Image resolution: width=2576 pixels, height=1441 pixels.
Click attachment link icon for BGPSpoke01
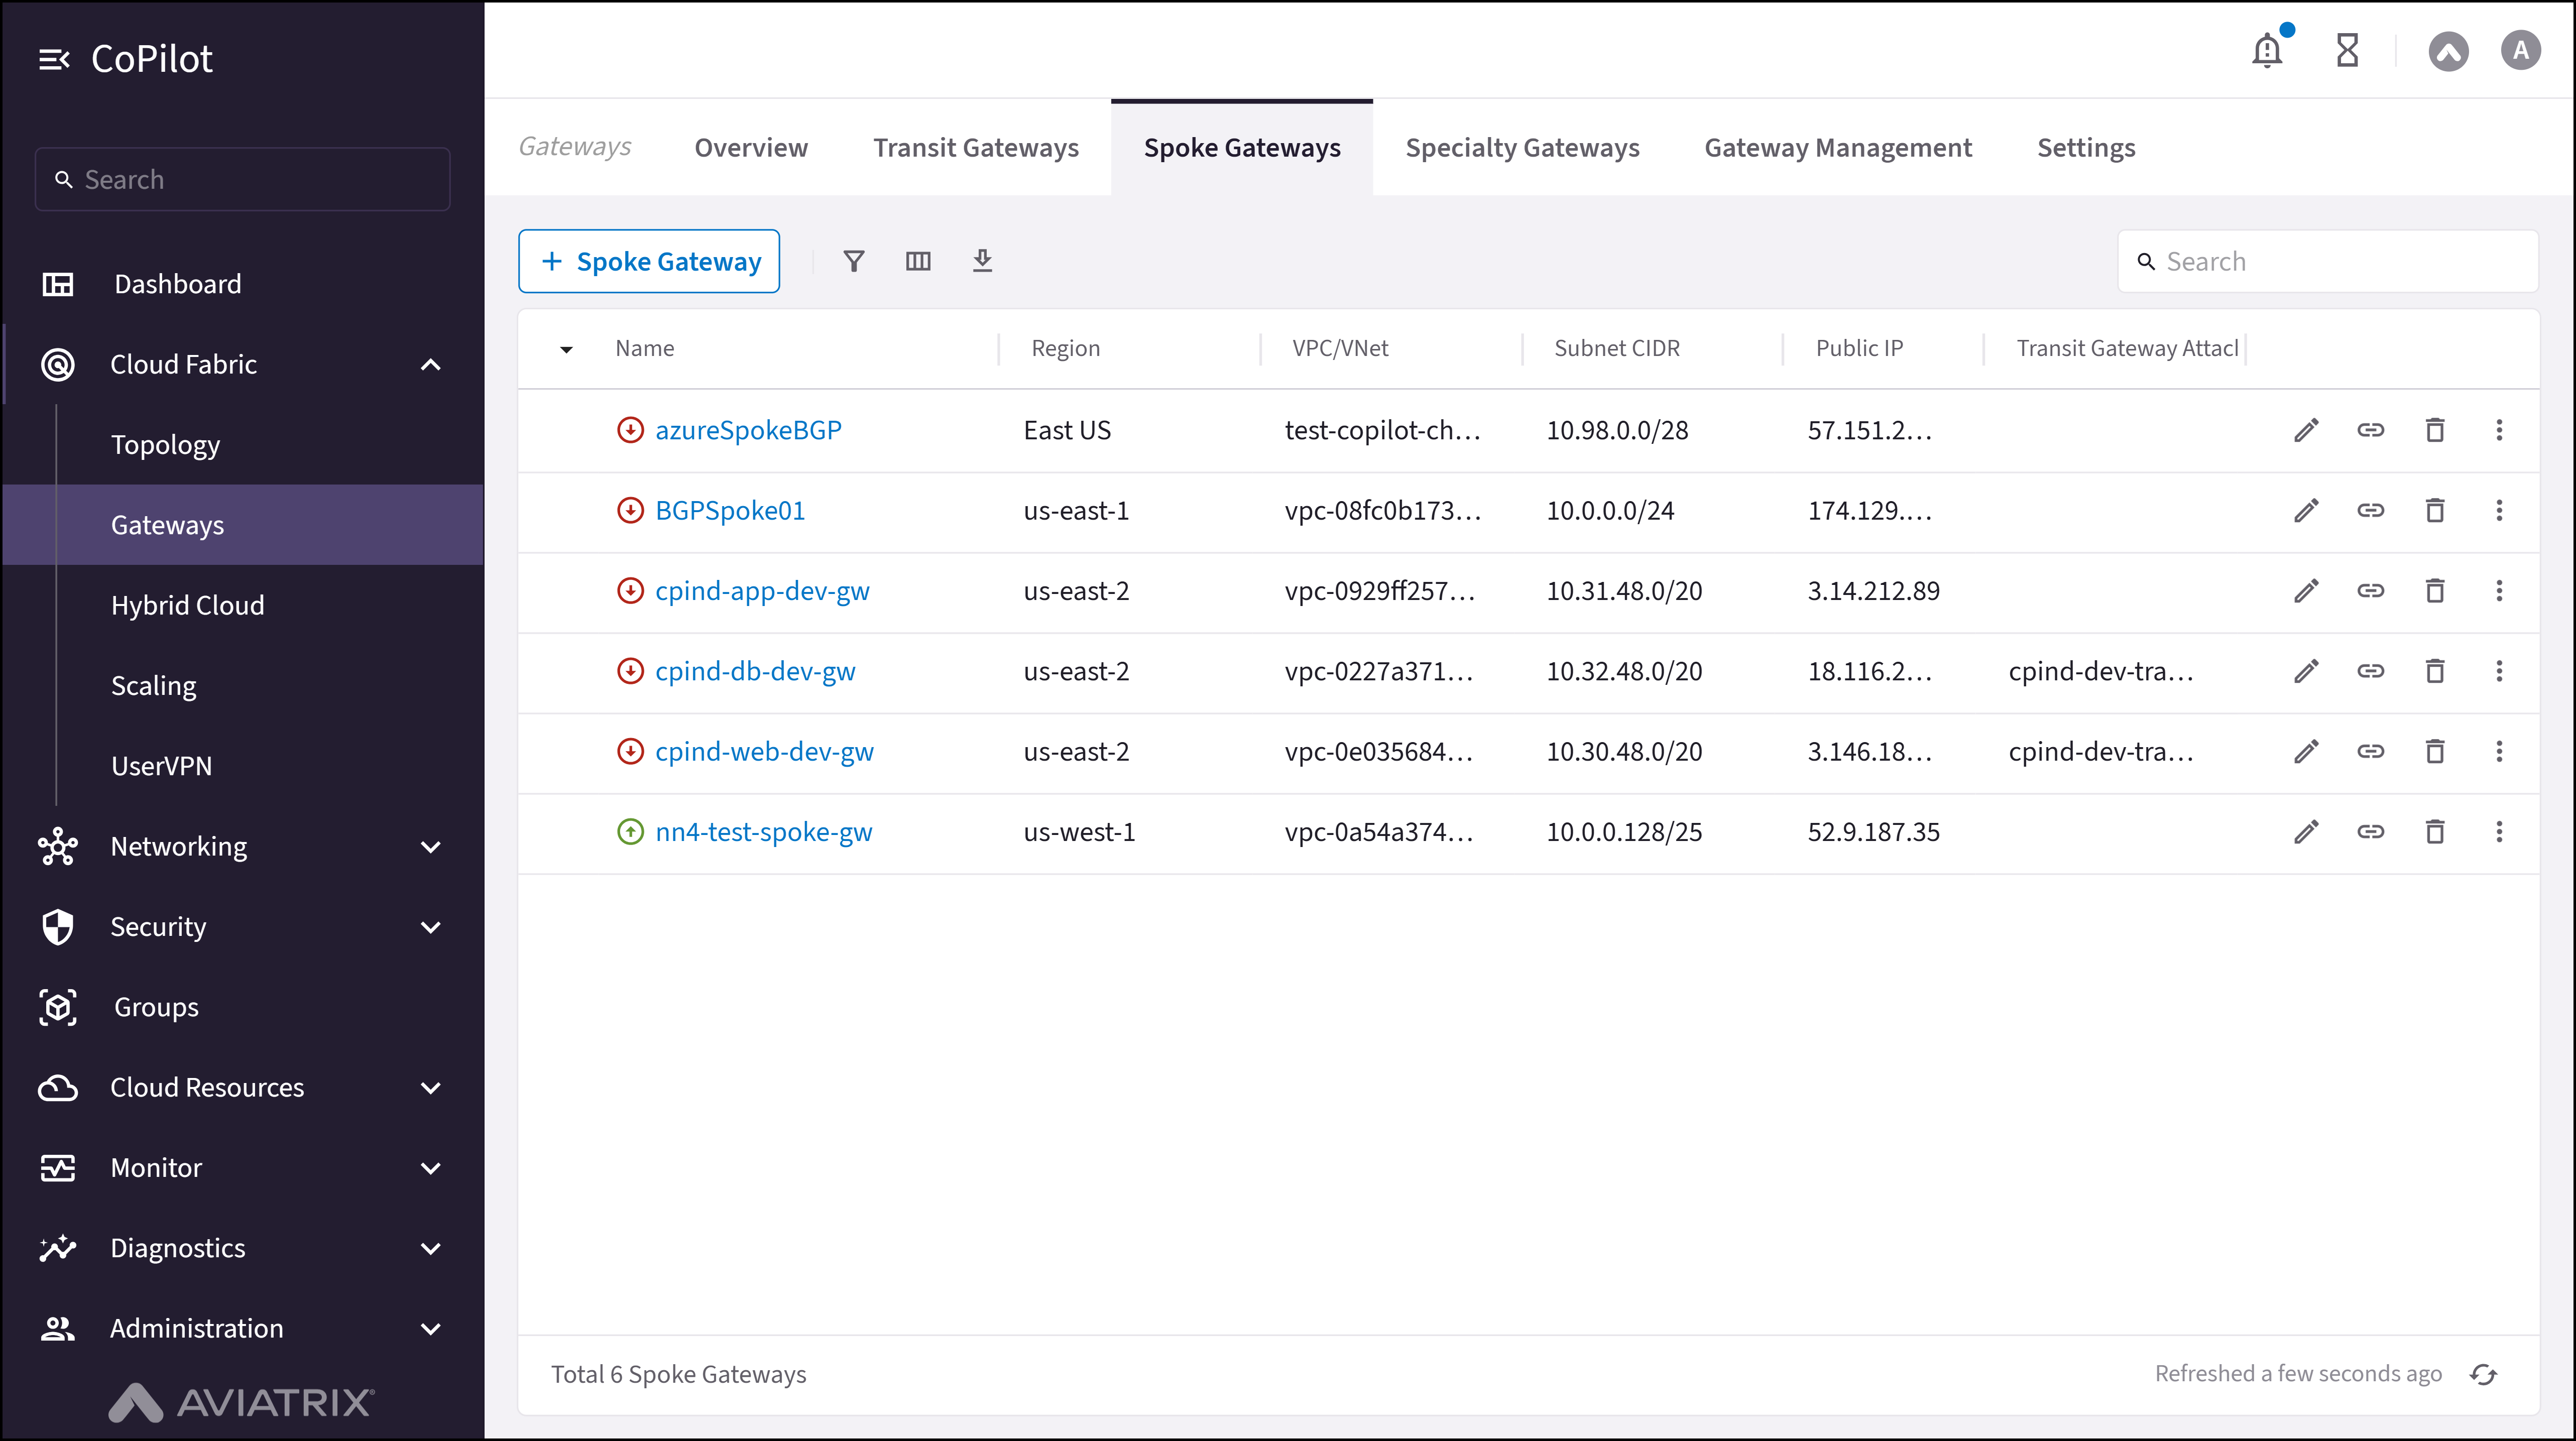point(2370,510)
